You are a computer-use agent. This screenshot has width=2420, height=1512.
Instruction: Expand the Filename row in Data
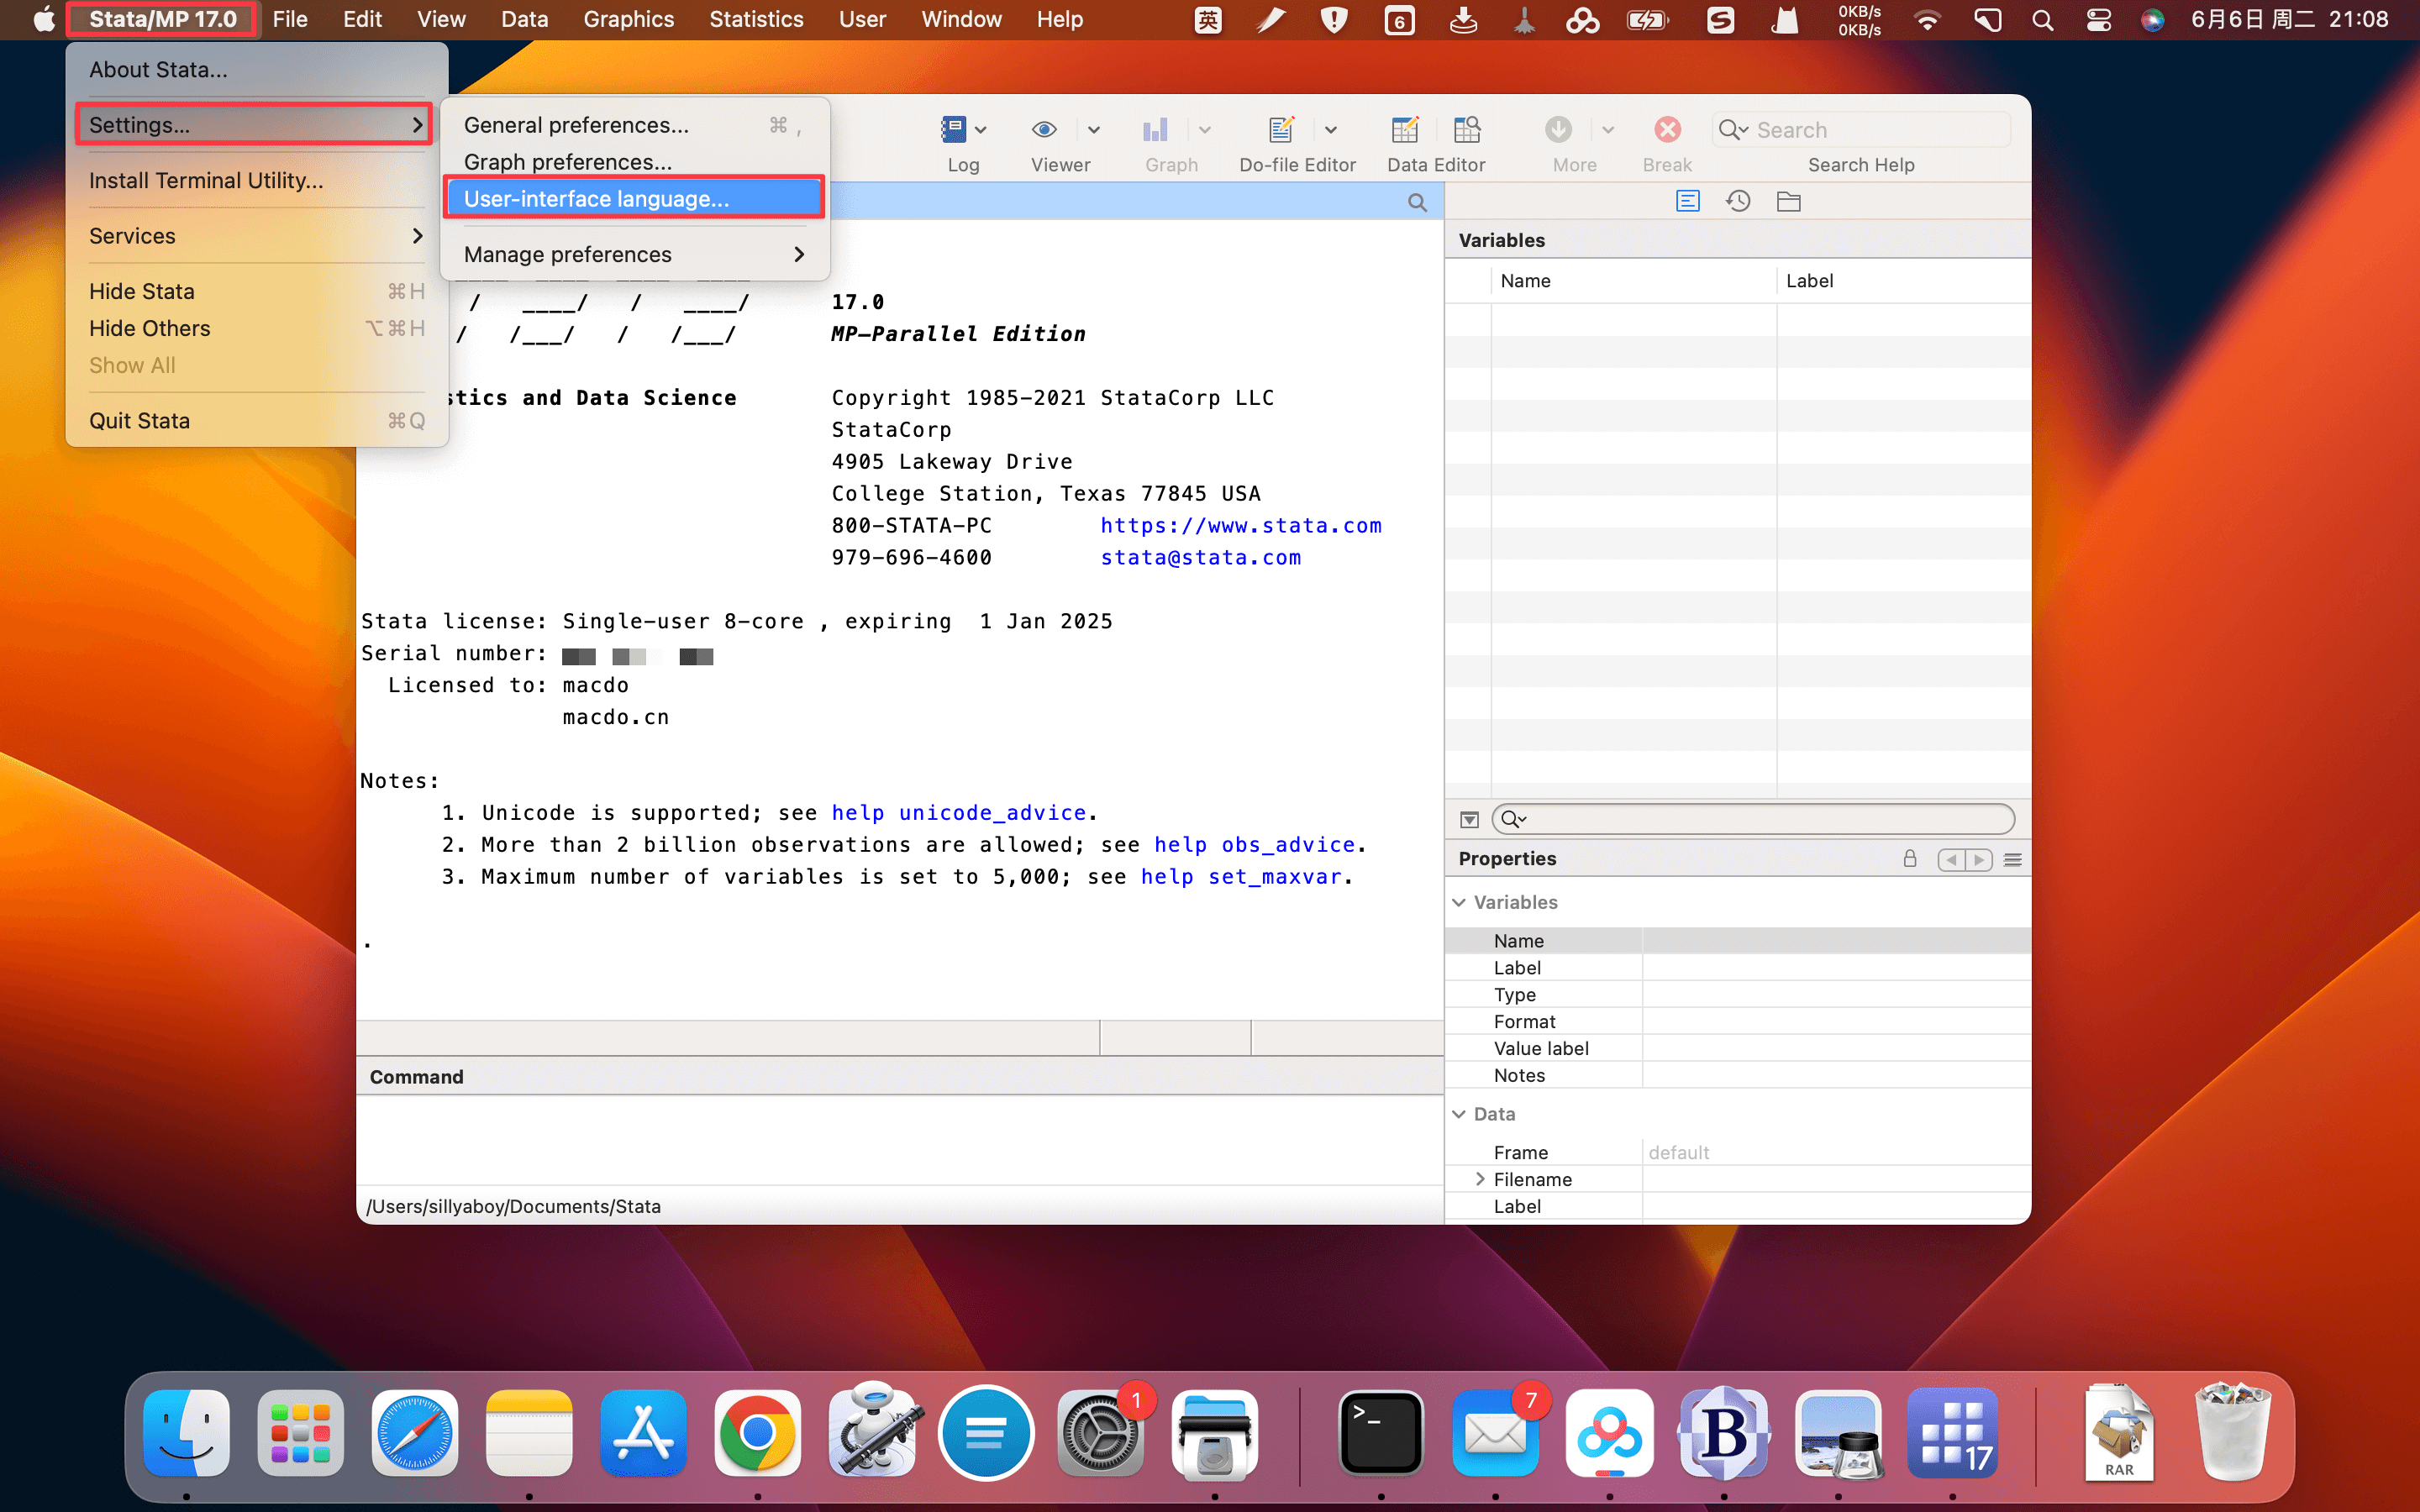click(1480, 1179)
